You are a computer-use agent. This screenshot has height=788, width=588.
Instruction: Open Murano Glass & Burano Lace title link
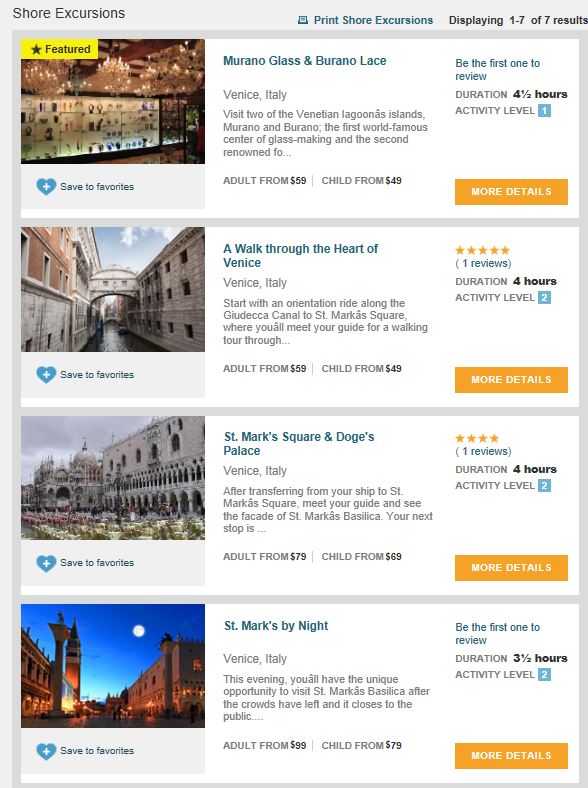coord(305,61)
